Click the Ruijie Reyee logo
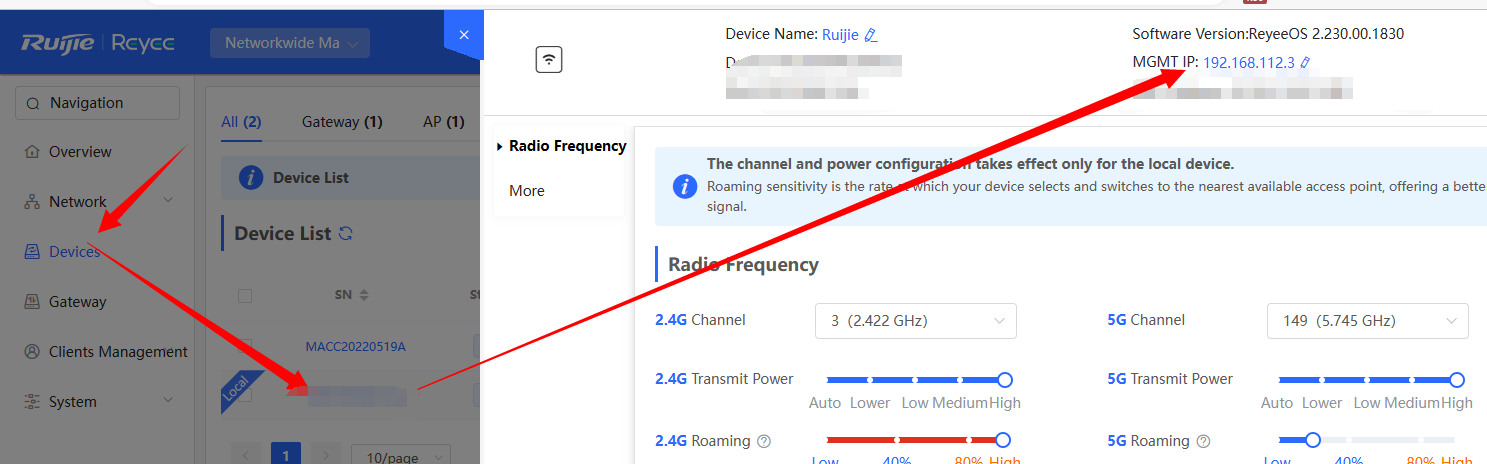Viewport: 1487px width, 464px height. tap(98, 44)
